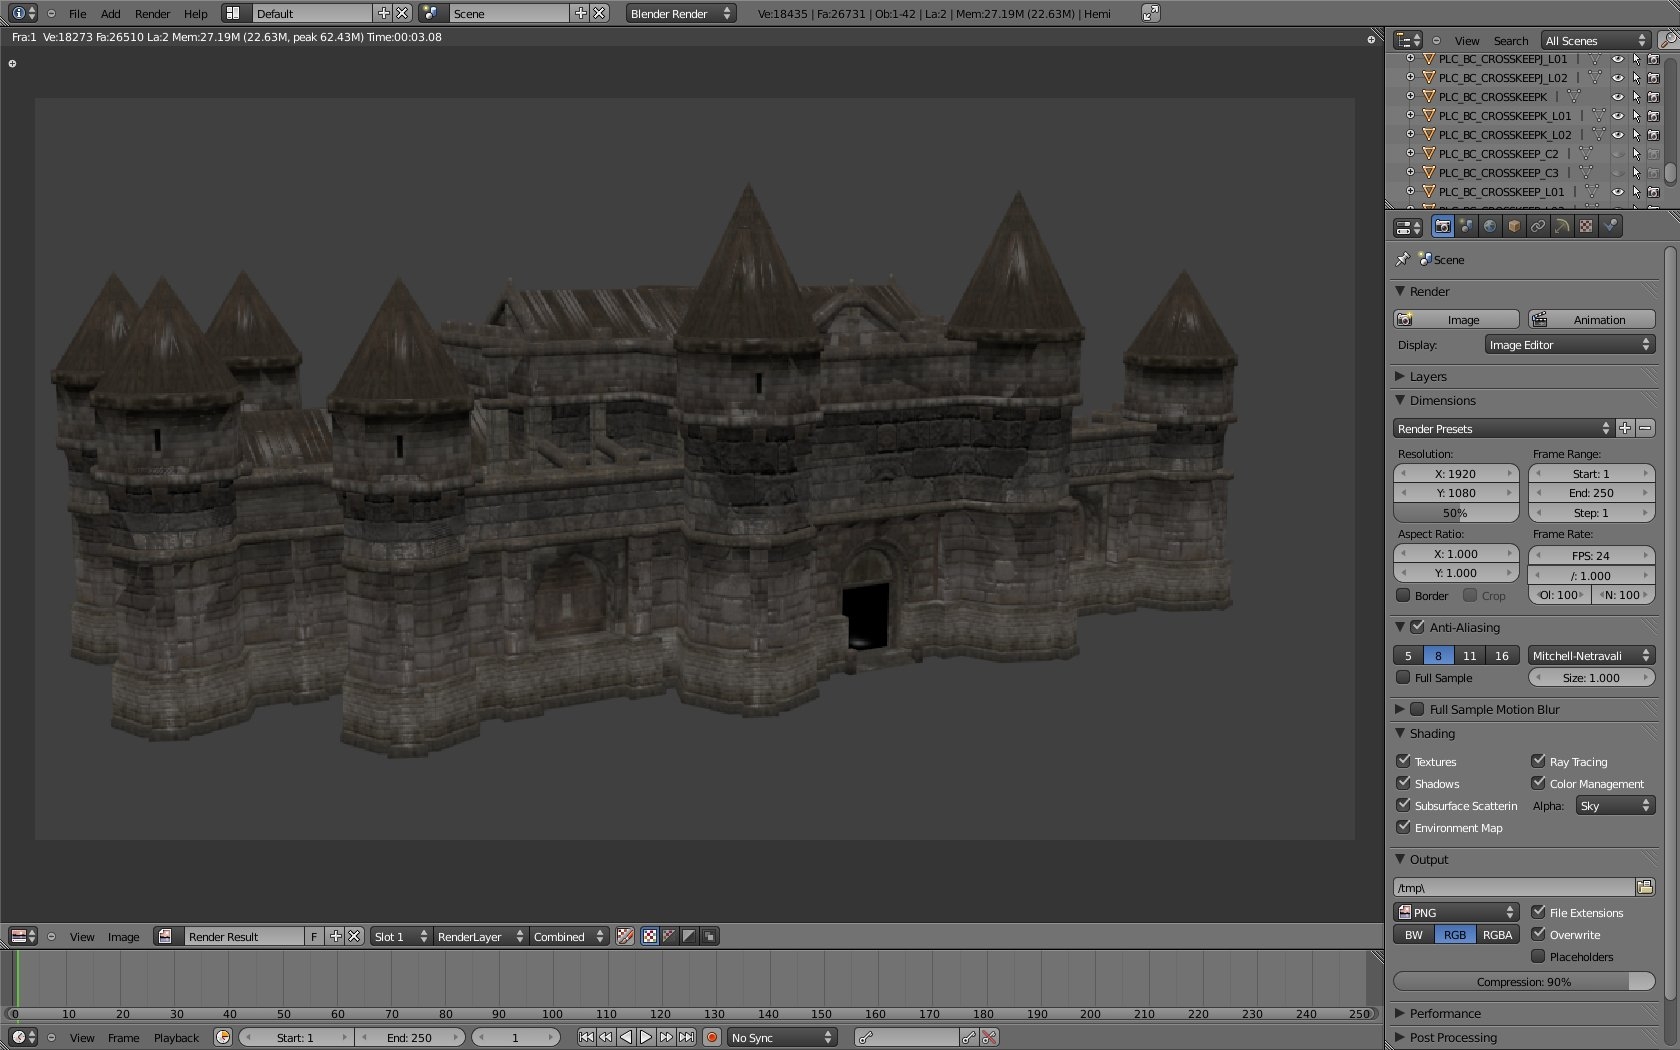Toggle fullscreen icon in the top header
The image size is (1680, 1050).
pyautogui.click(x=1151, y=13)
